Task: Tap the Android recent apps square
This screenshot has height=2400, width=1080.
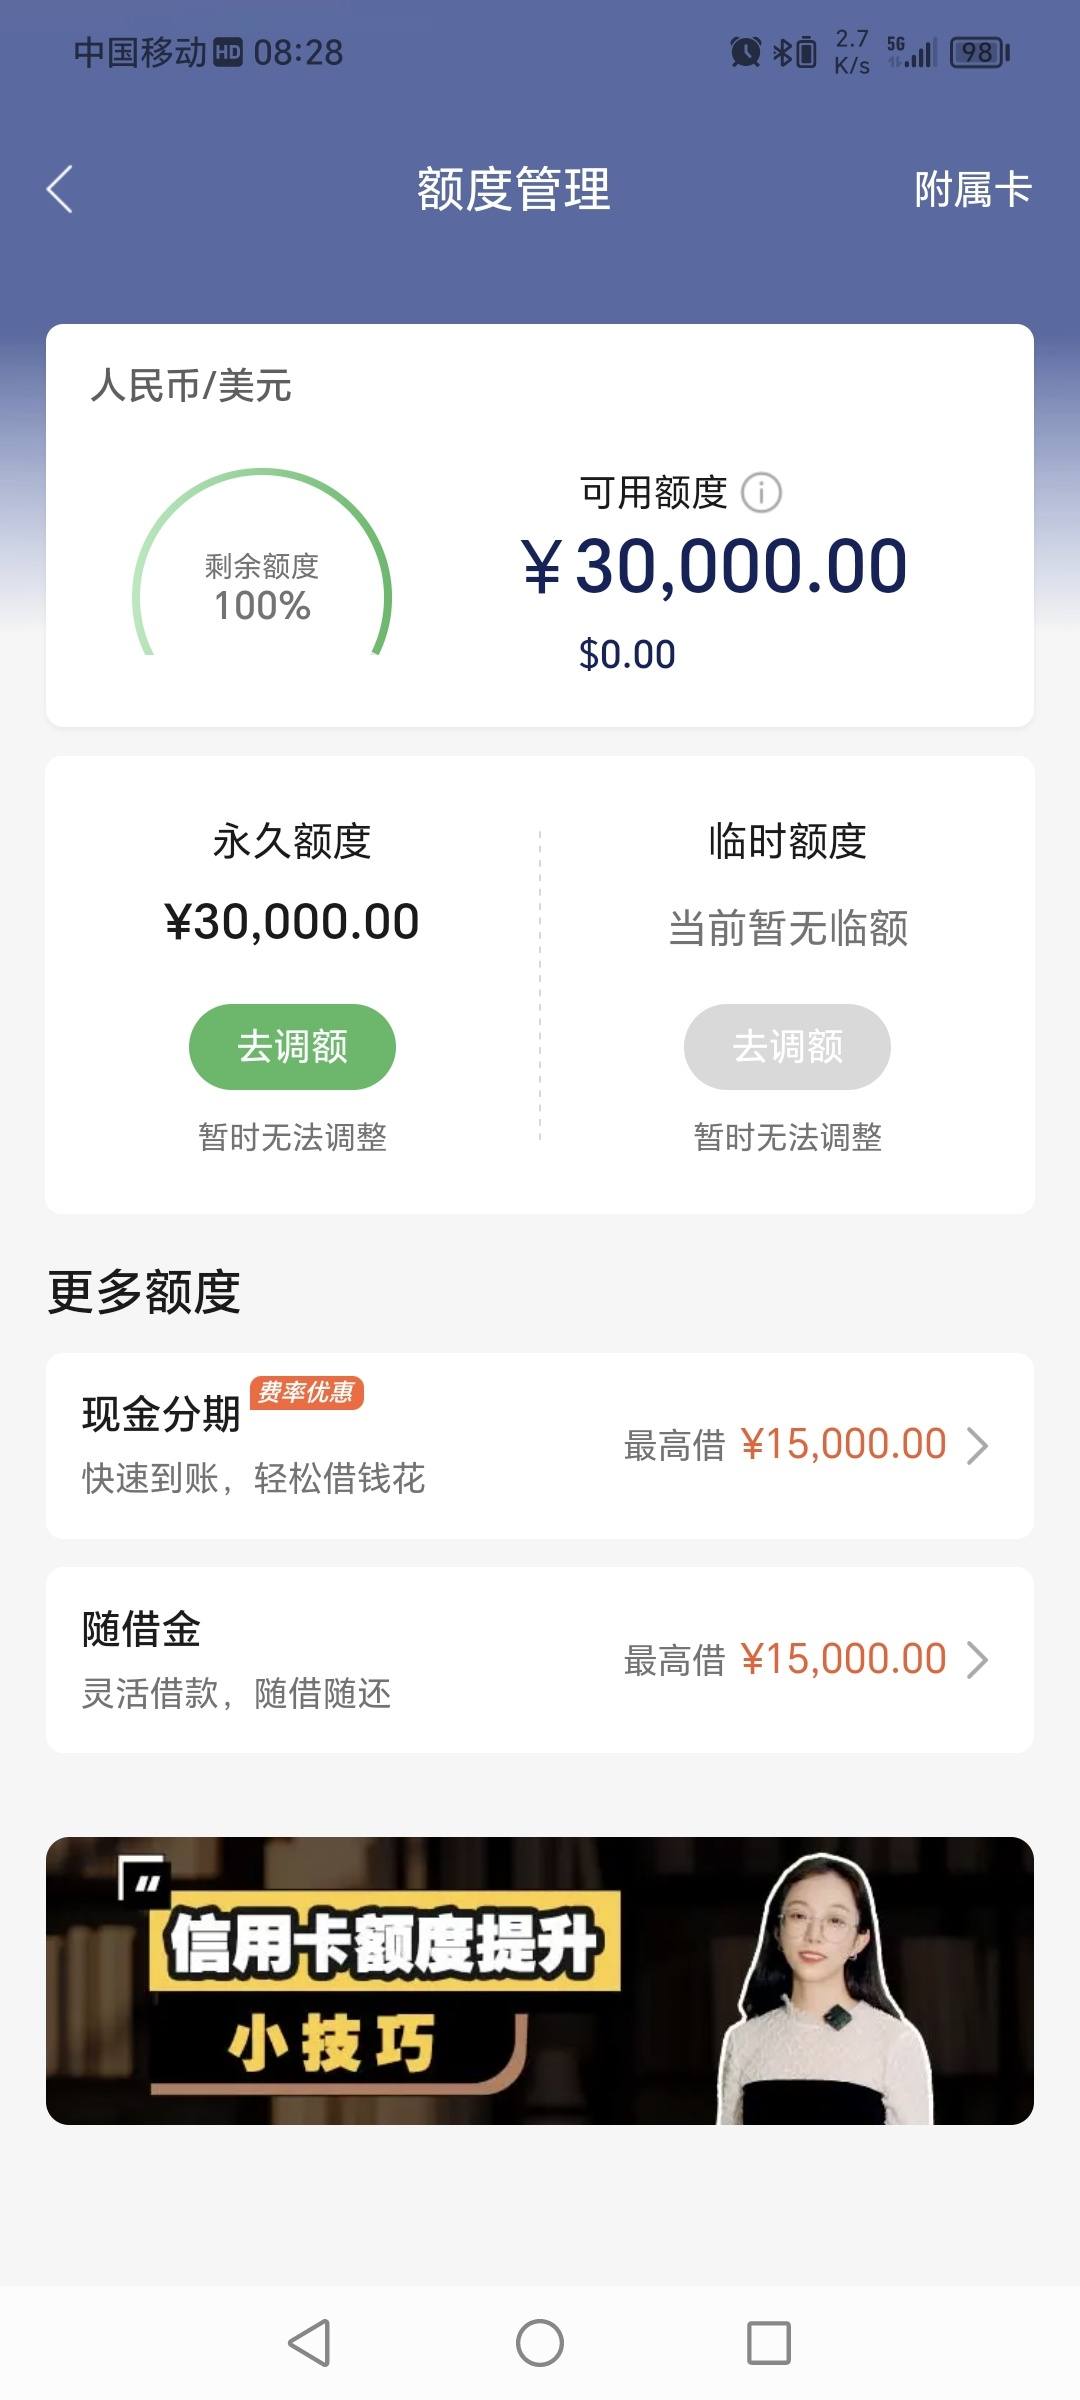Action: (769, 2342)
